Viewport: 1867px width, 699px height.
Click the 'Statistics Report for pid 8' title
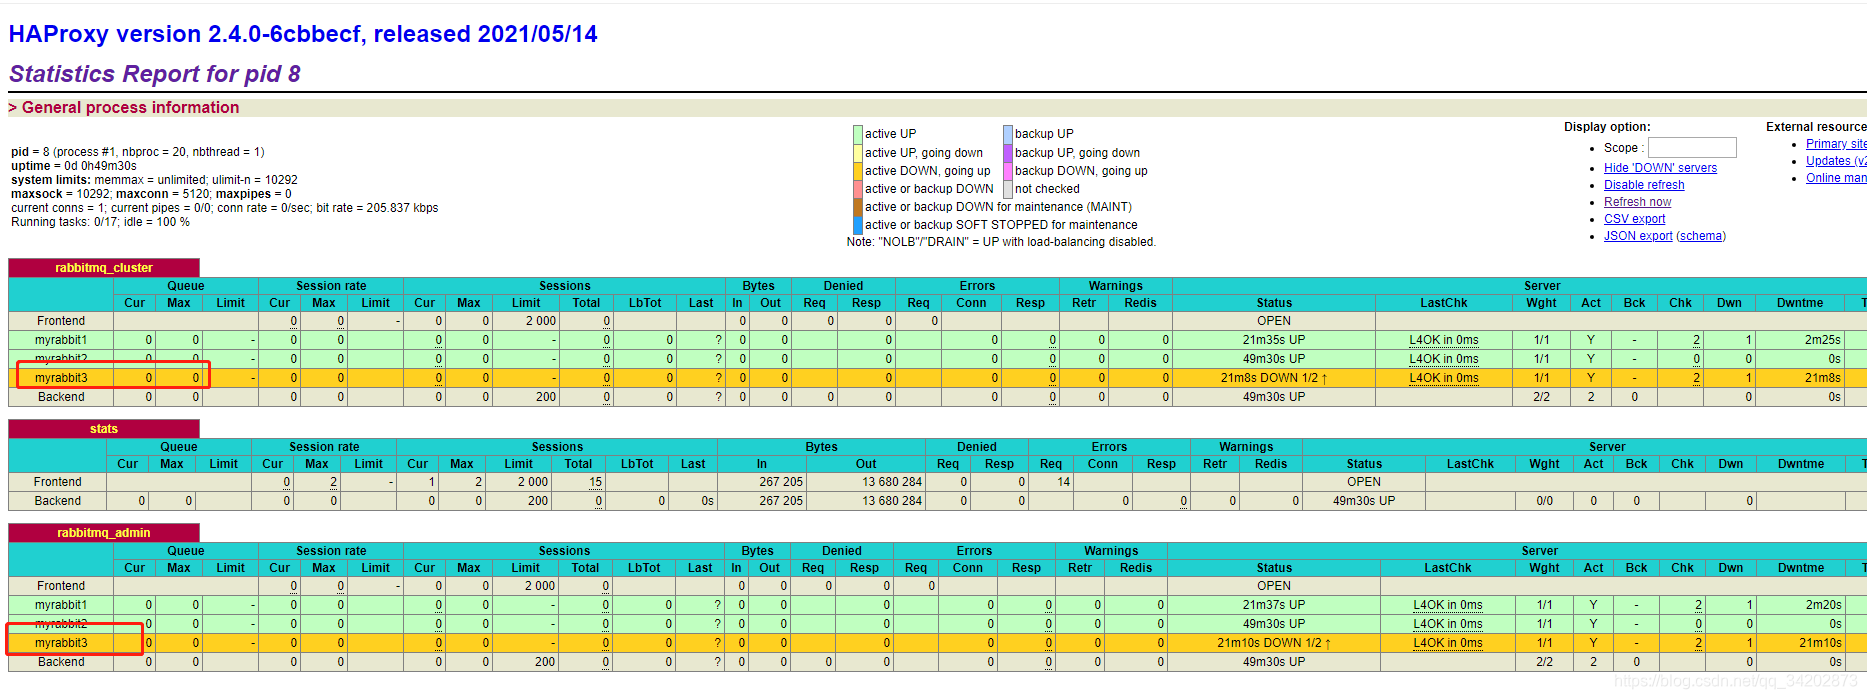click(x=155, y=74)
